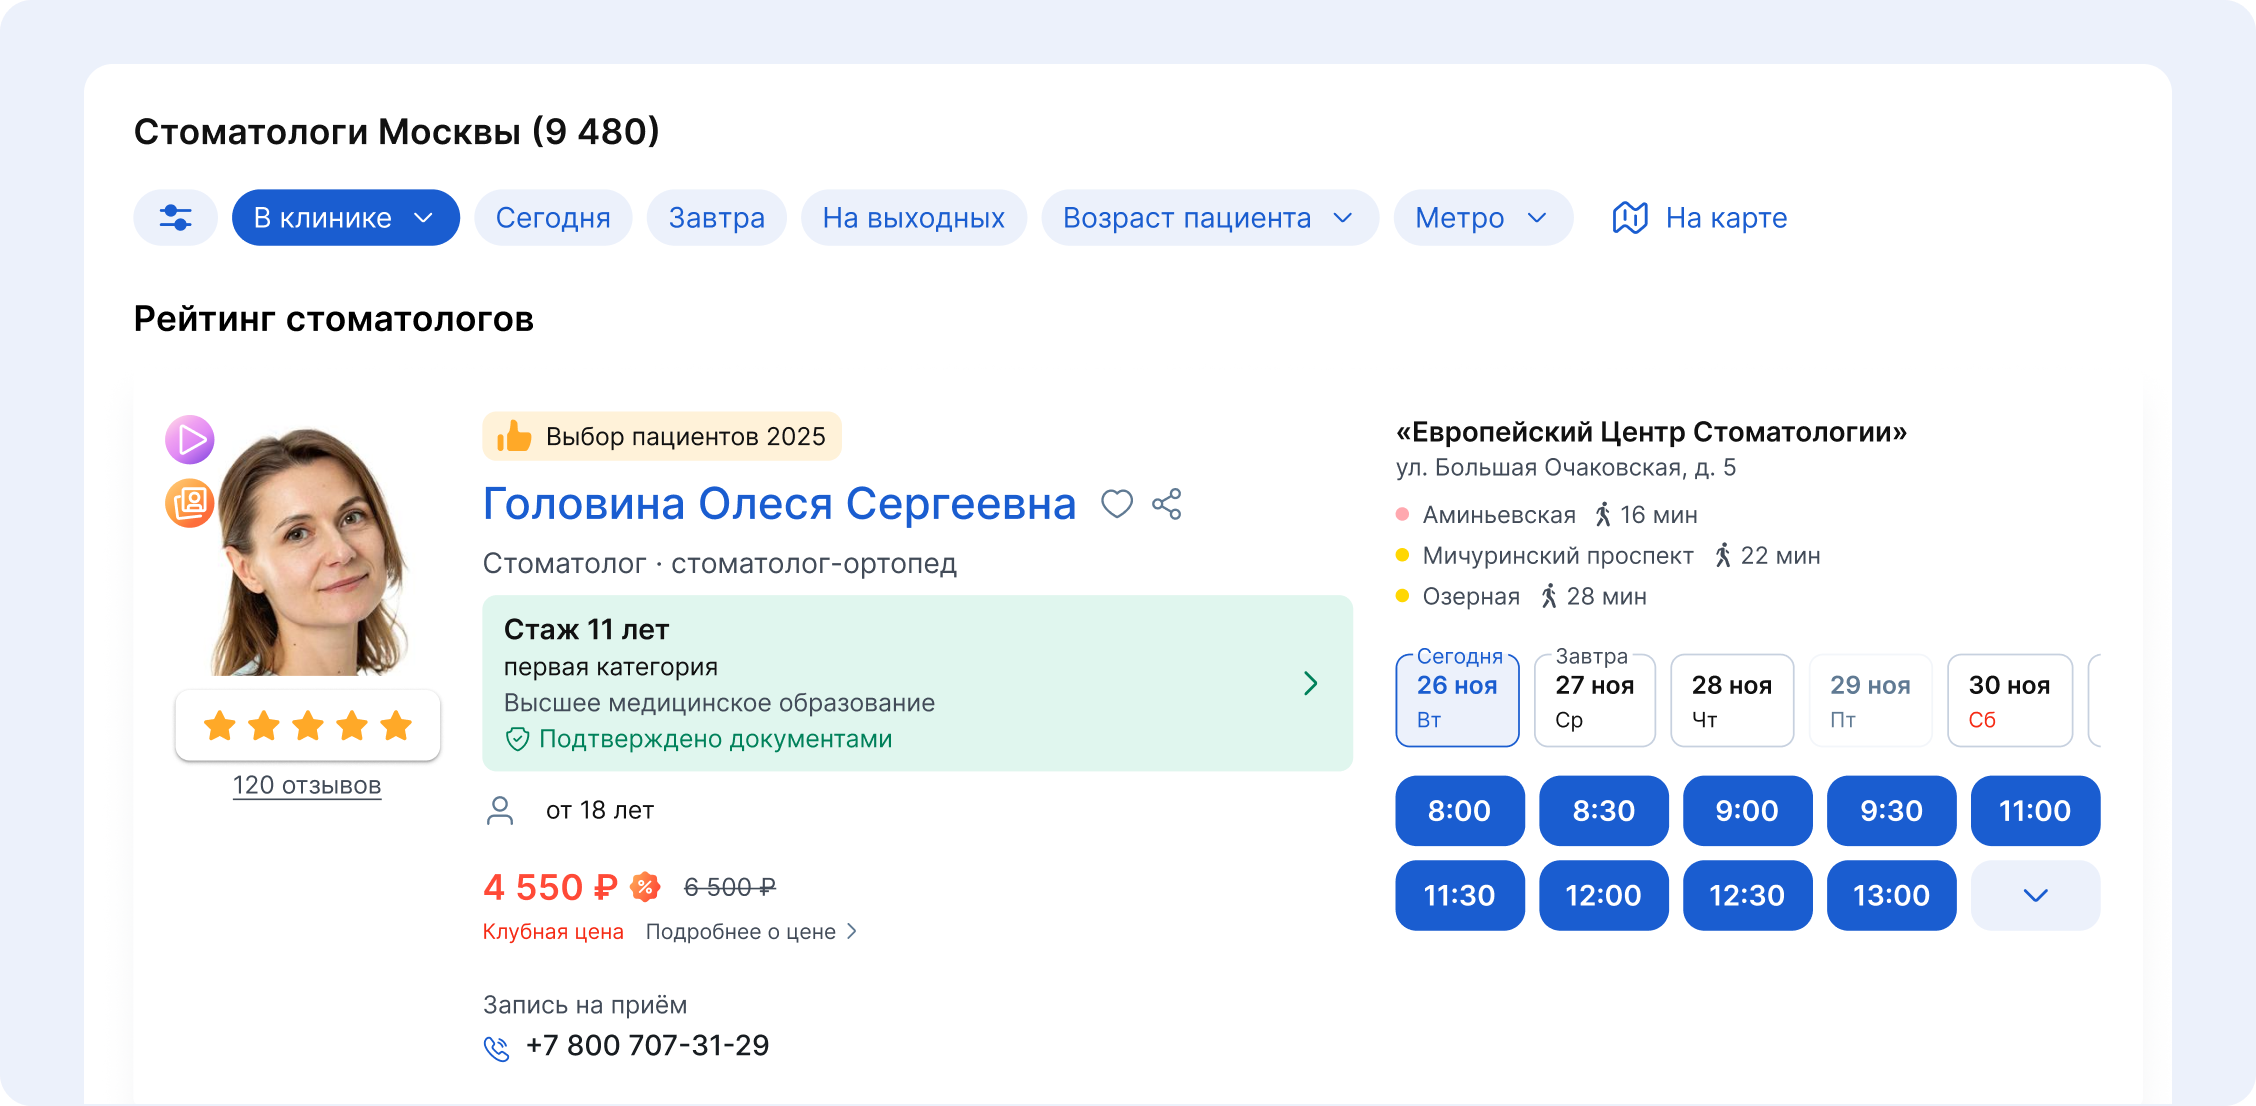
Task: Toggle the Завтра filter chip
Action: tap(717, 218)
